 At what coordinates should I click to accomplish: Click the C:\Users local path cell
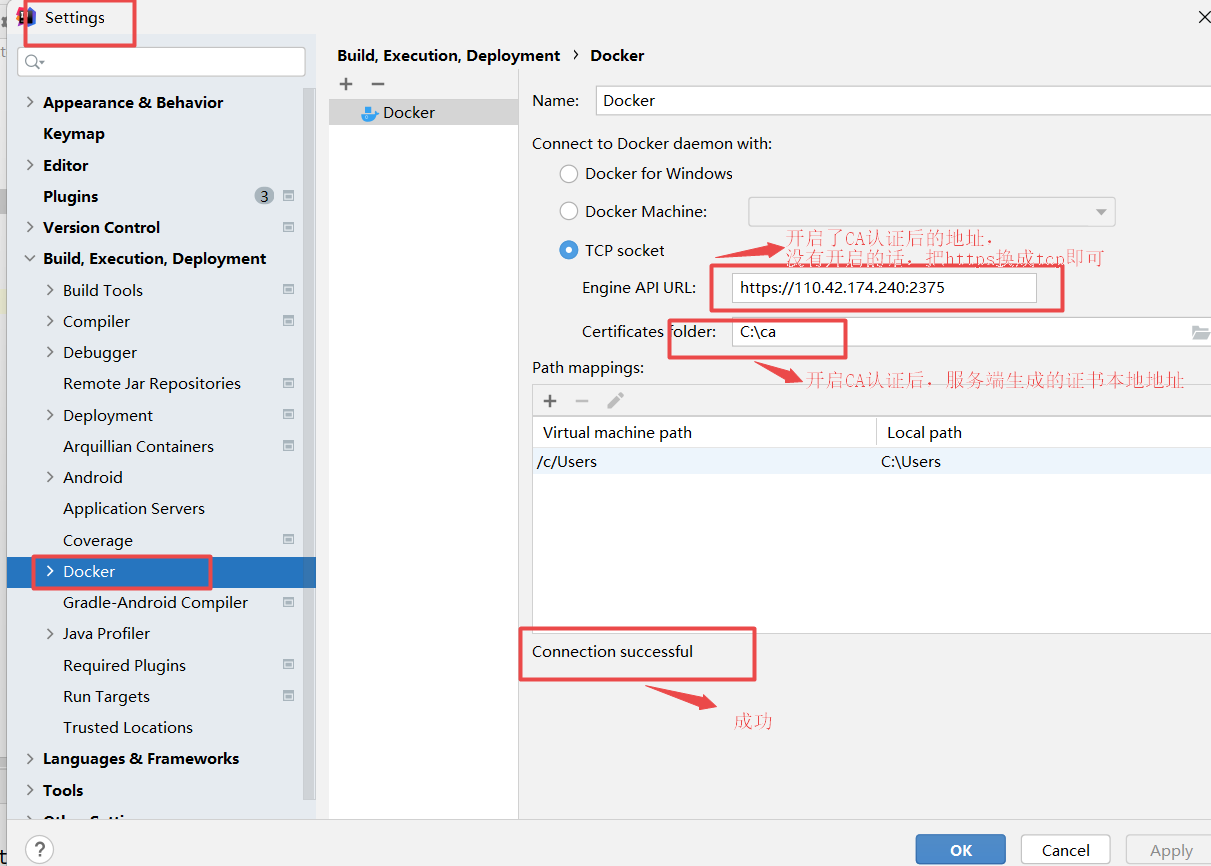(911, 461)
